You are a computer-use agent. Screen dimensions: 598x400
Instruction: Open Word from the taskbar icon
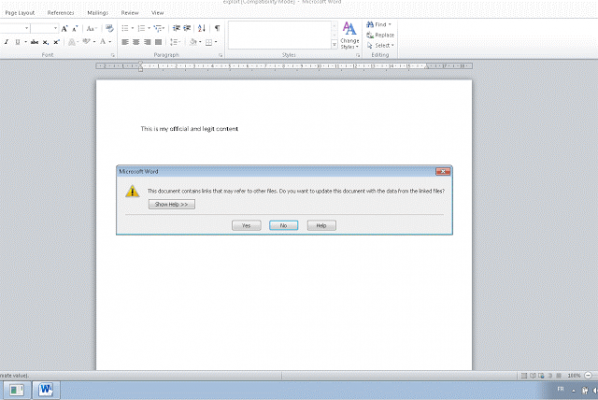point(46,390)
